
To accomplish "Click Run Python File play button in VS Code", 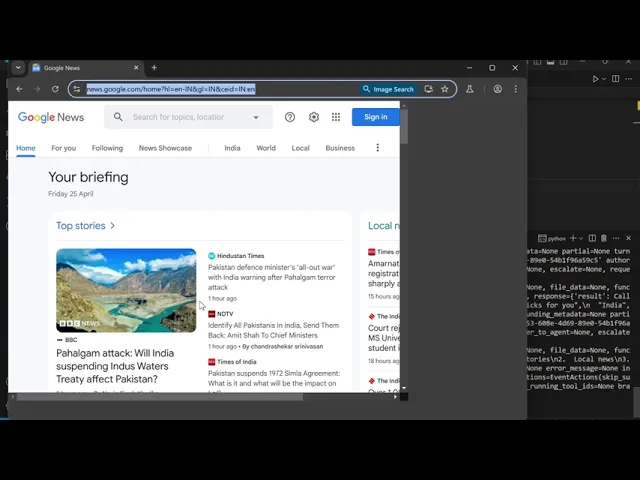I will click(x=596, y=79).
